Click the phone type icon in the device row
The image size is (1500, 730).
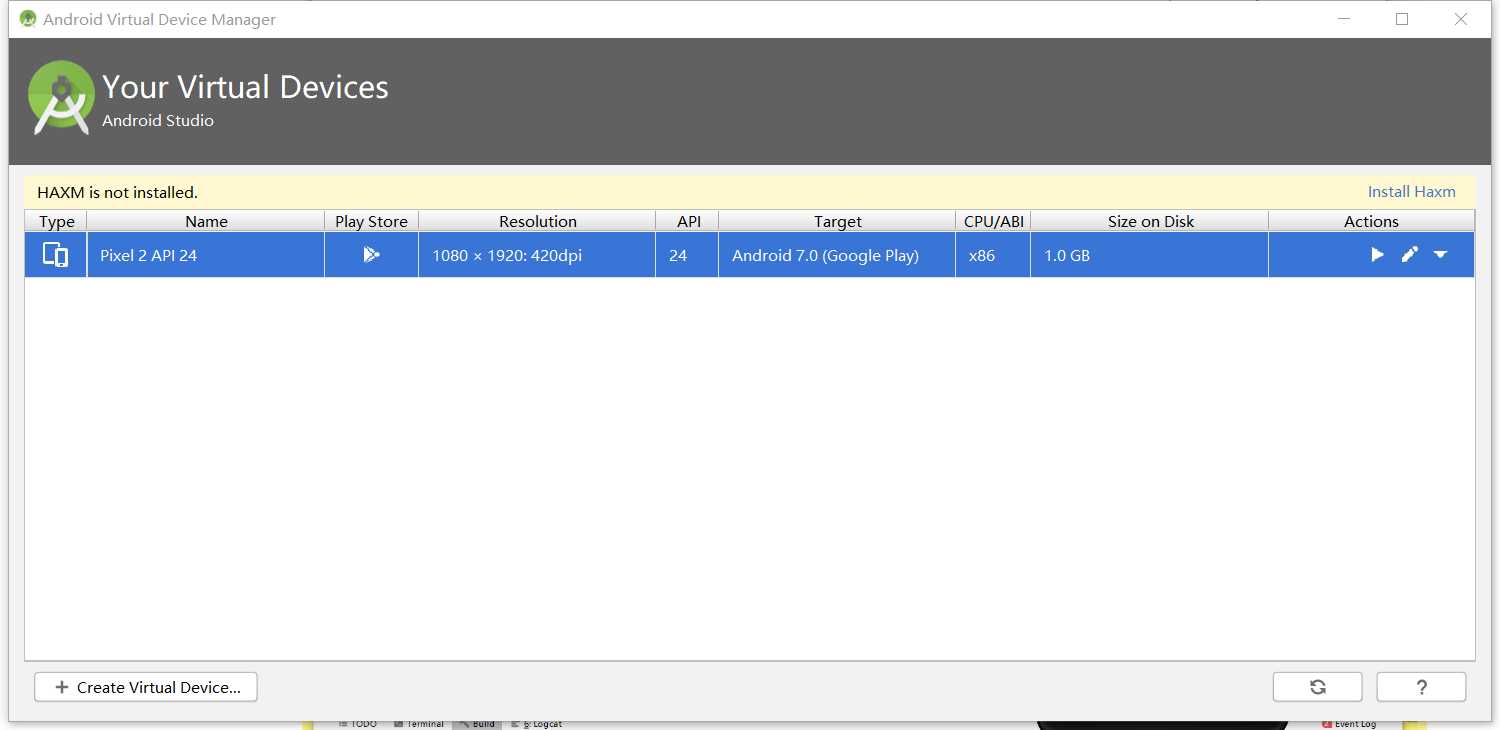tap(56, 255)
